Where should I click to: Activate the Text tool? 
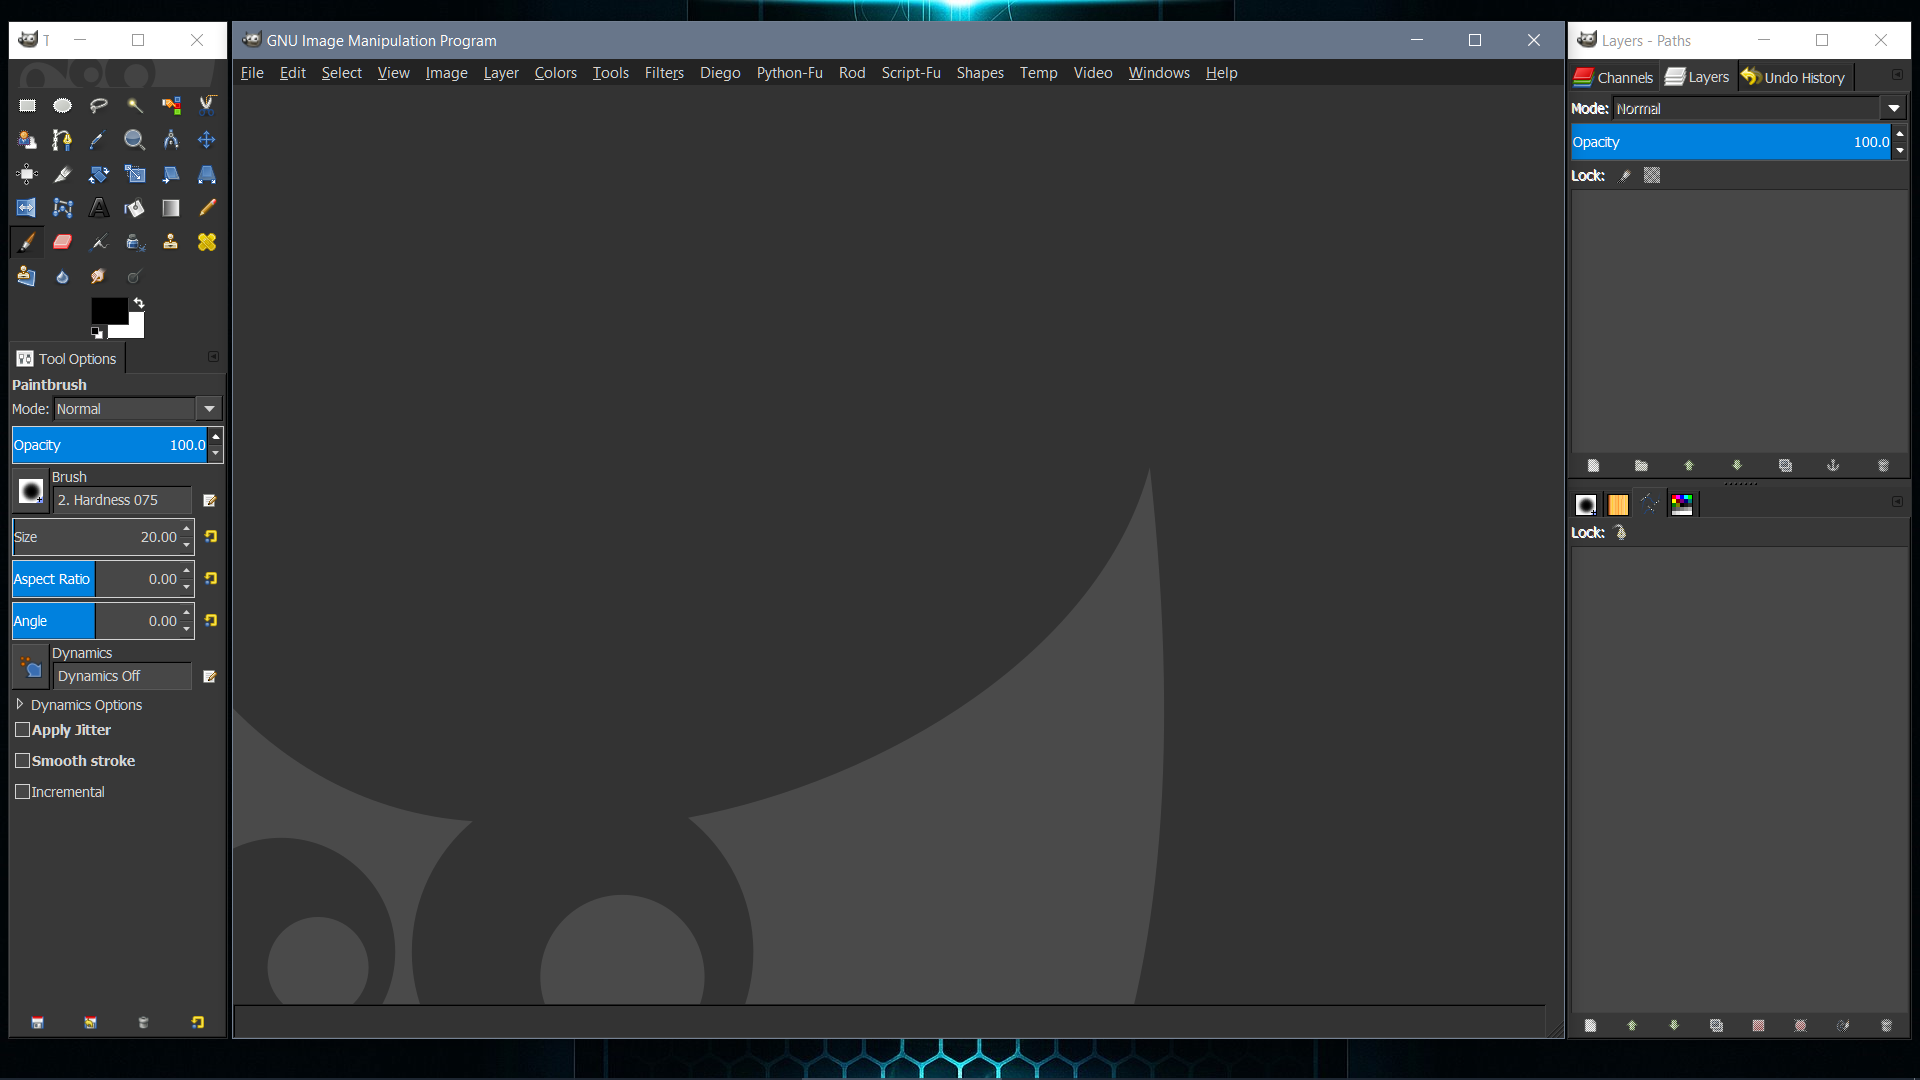(98, 208)
